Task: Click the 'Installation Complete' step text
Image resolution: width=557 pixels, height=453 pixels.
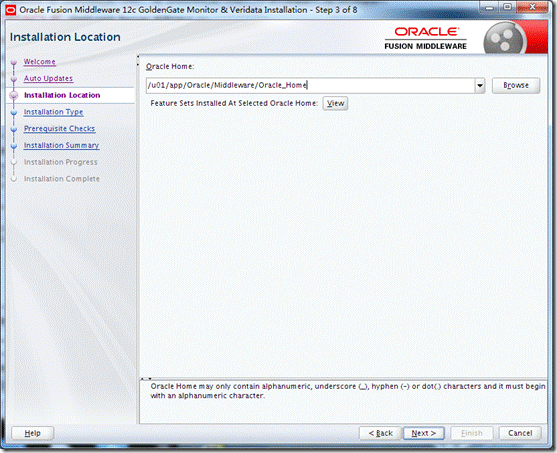Action: [61, 179]
